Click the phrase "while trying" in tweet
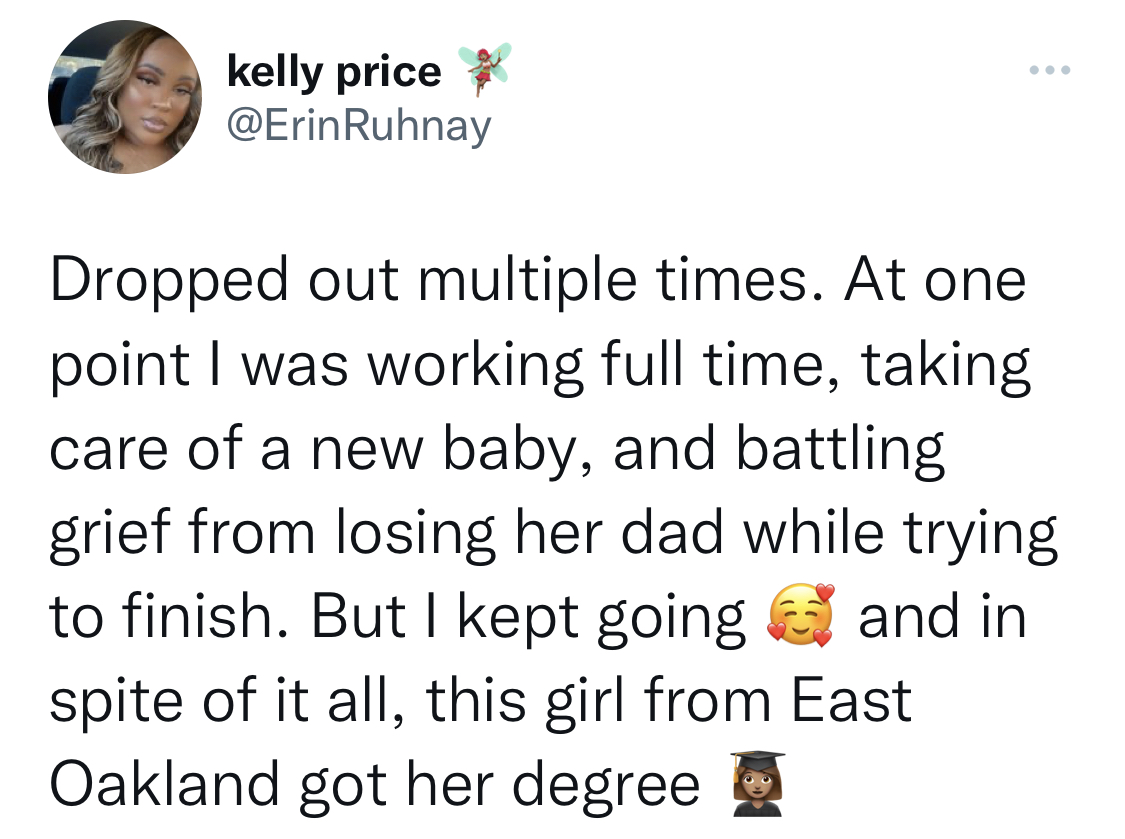This screenshot has width=1125, height=839. (900, 534)
